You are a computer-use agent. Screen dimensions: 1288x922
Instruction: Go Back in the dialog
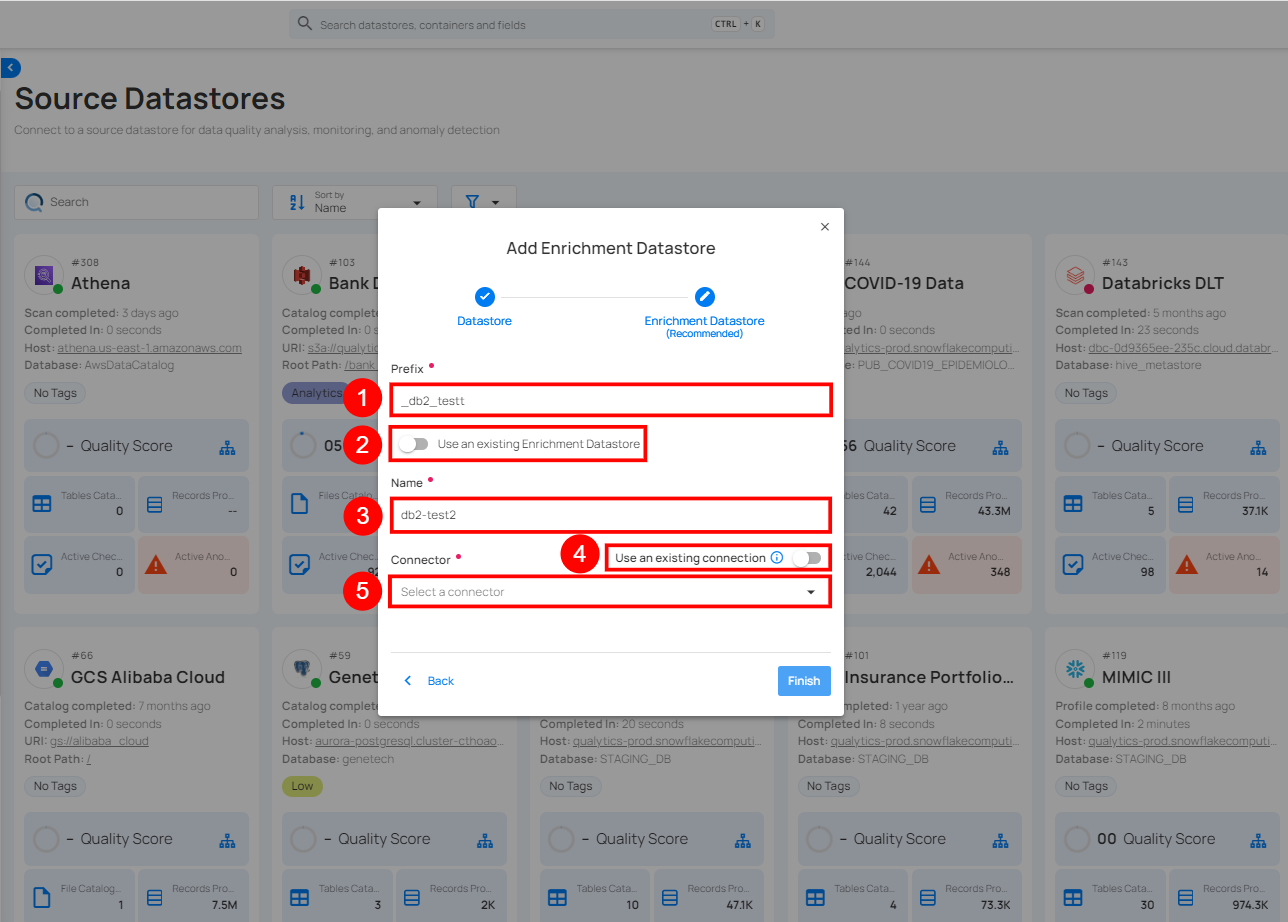point(430,681)
